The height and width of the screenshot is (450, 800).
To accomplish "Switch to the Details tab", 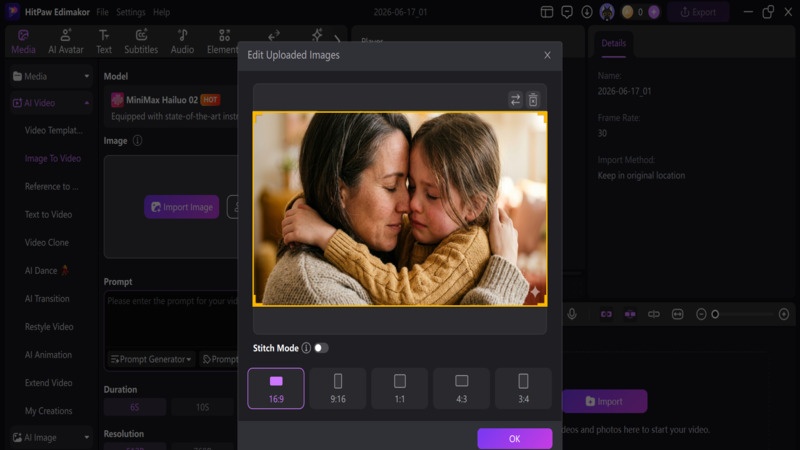I will pyautogui.click(x=613, y=43).
